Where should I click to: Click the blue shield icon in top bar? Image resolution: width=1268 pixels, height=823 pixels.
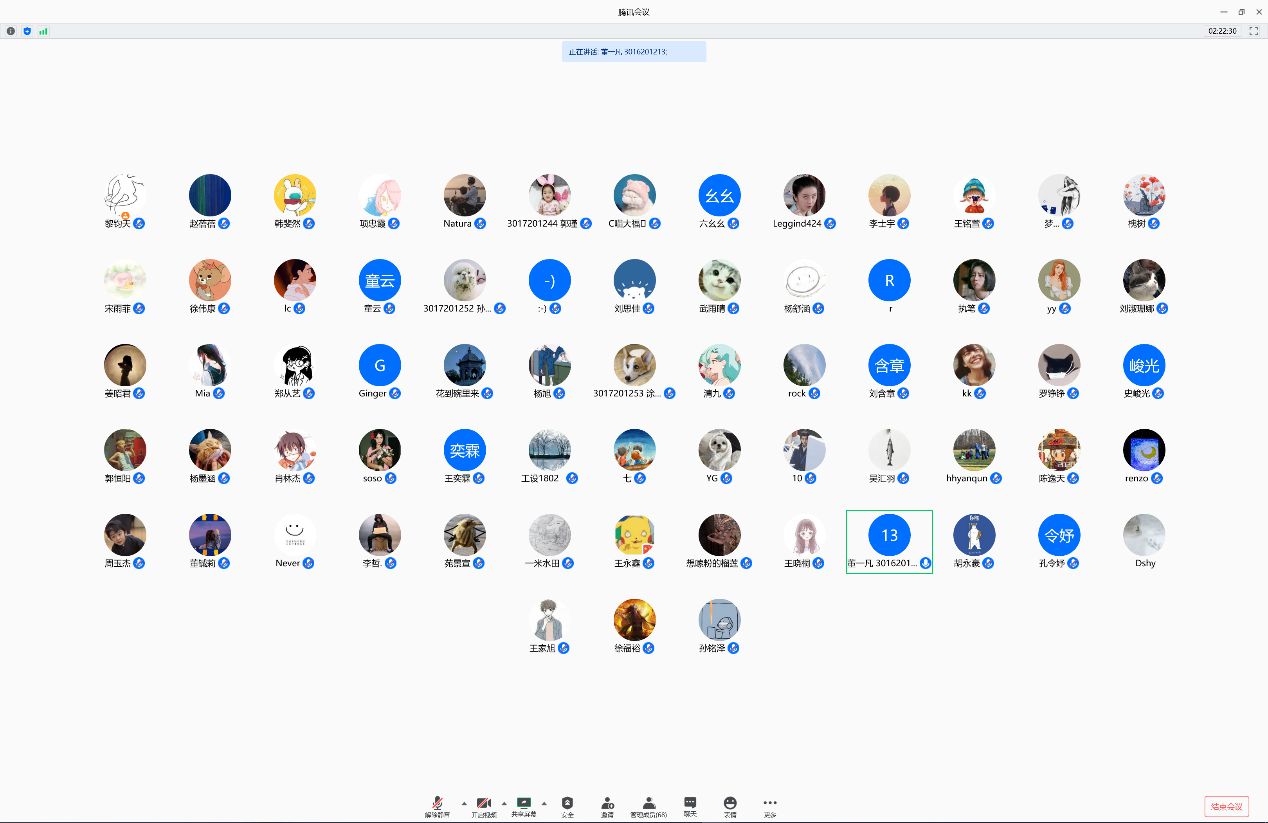[x=27, y=31]
